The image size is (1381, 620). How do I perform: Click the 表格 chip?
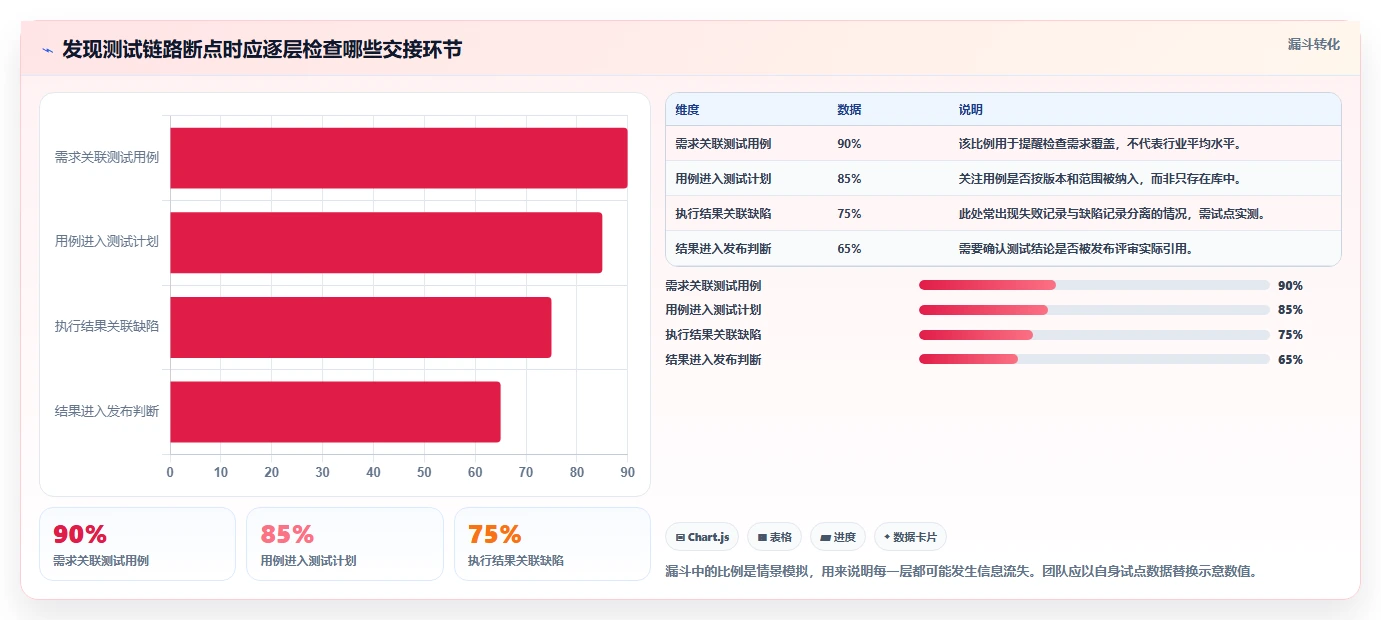tap(775, 537)
